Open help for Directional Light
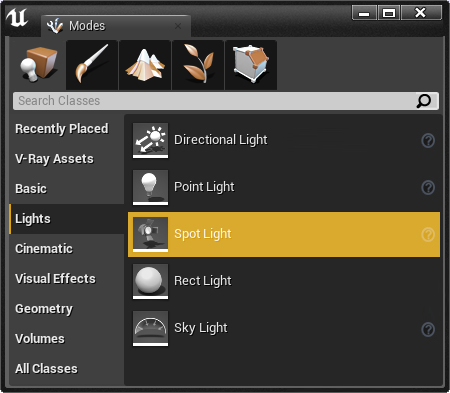450x393 pixels. 428,141
